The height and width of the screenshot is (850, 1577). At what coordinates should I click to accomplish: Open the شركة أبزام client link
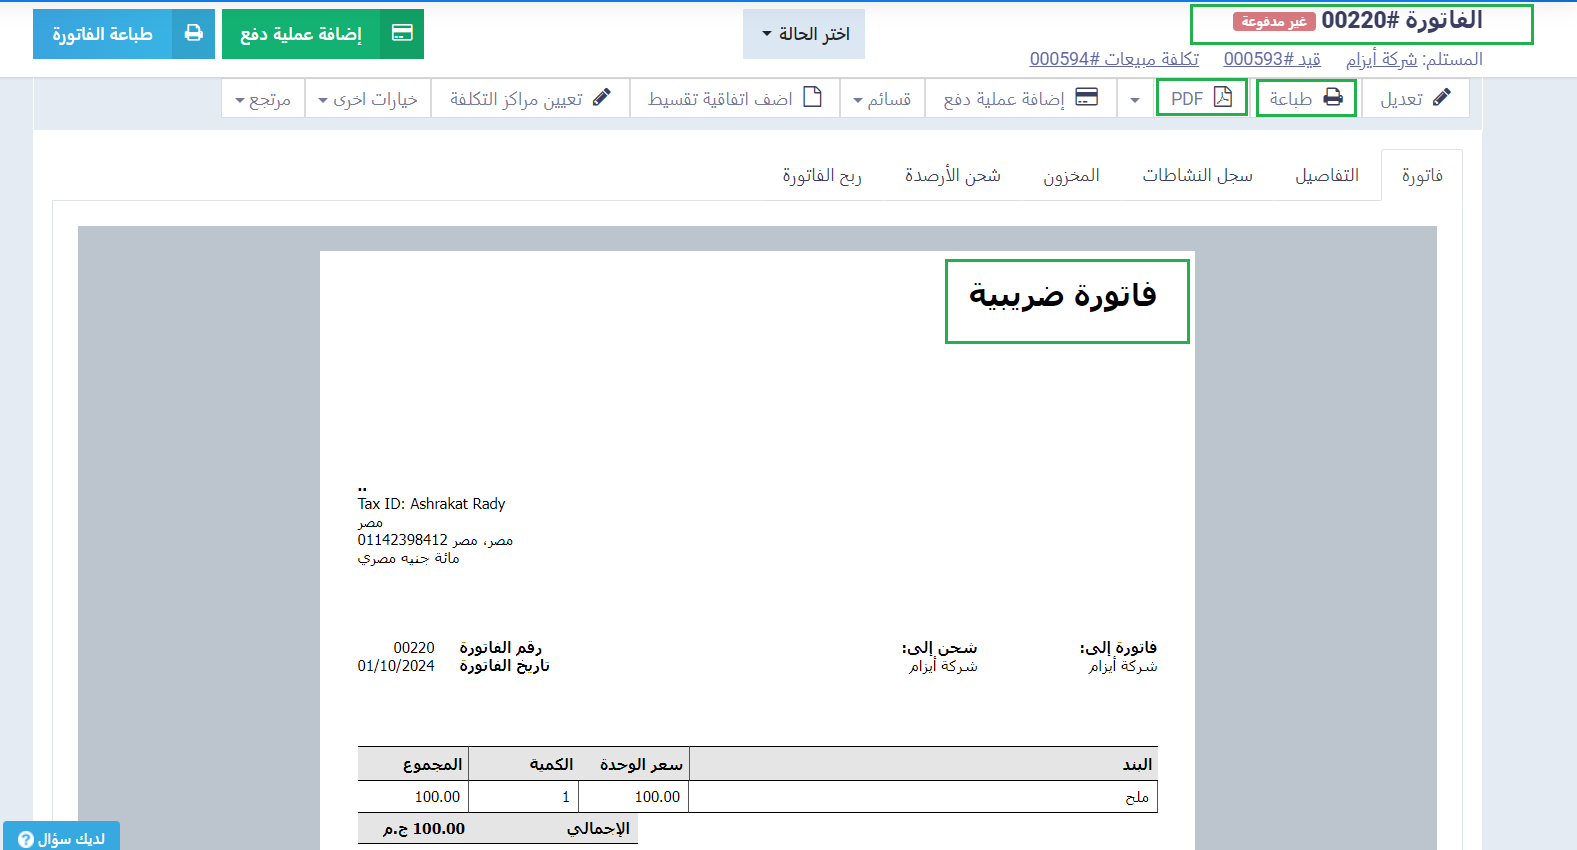pyautogui.click(x=1381, y=60)
